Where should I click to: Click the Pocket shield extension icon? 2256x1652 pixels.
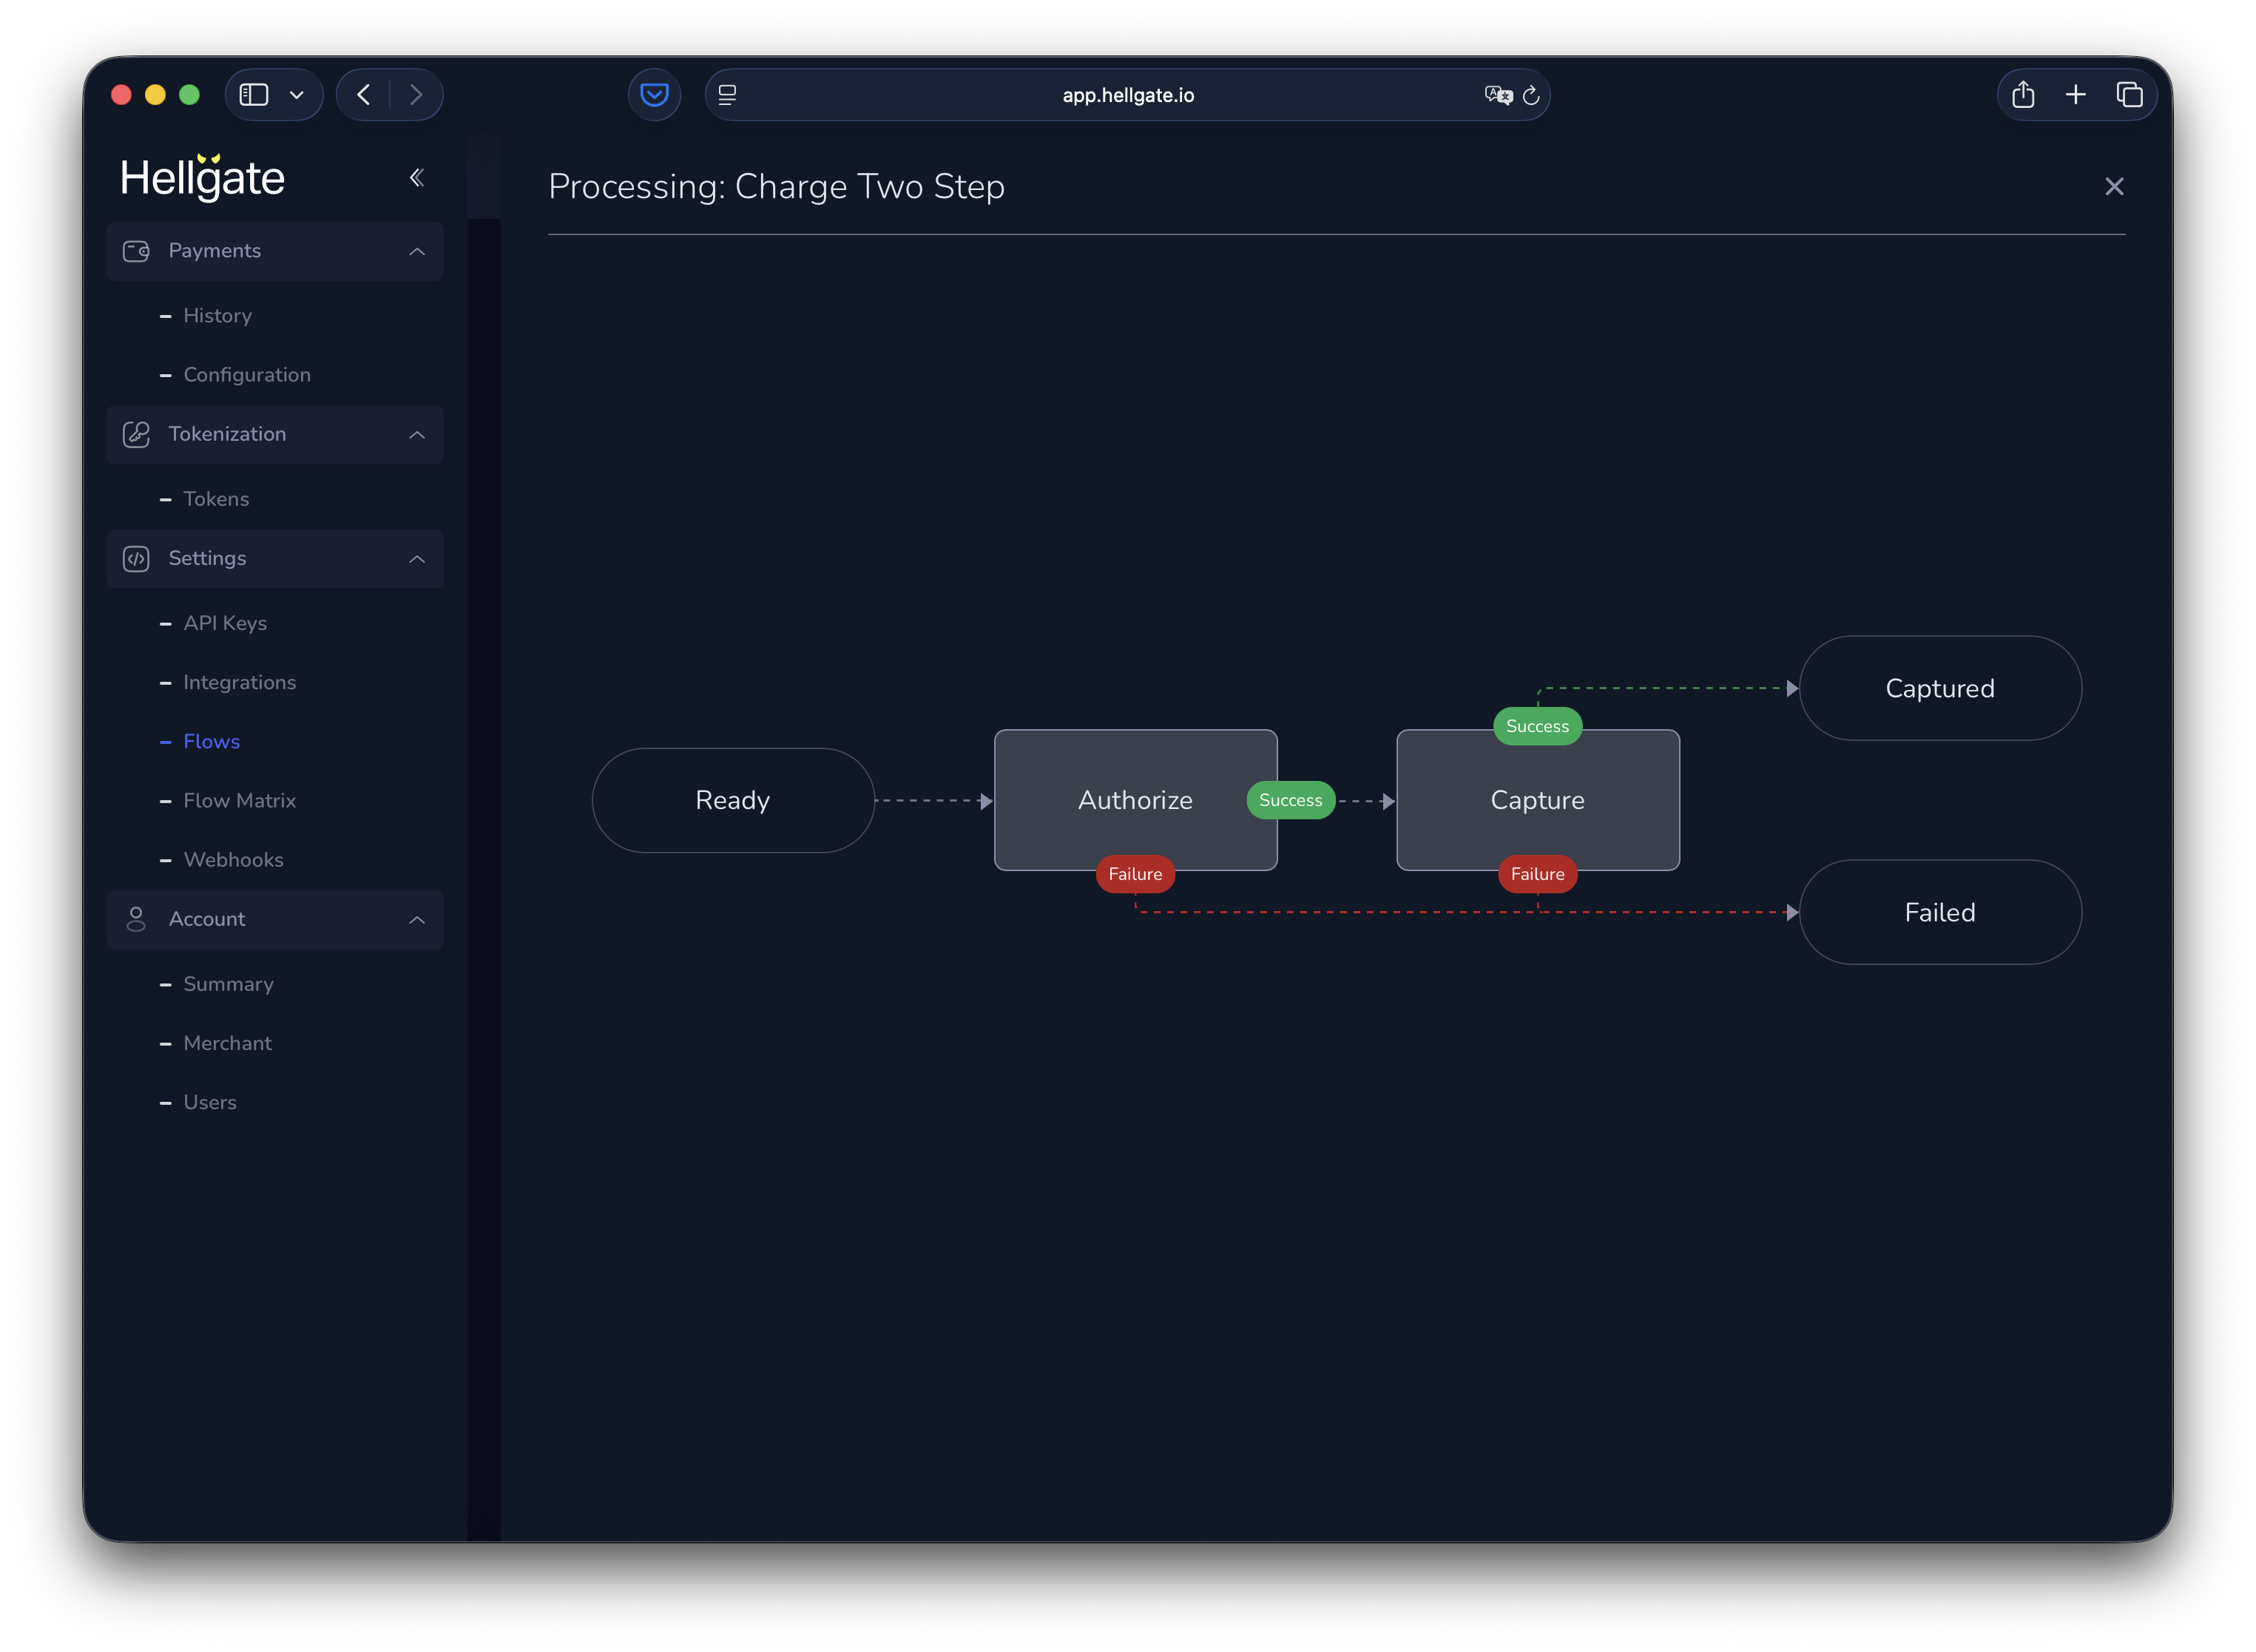(654, 95)
